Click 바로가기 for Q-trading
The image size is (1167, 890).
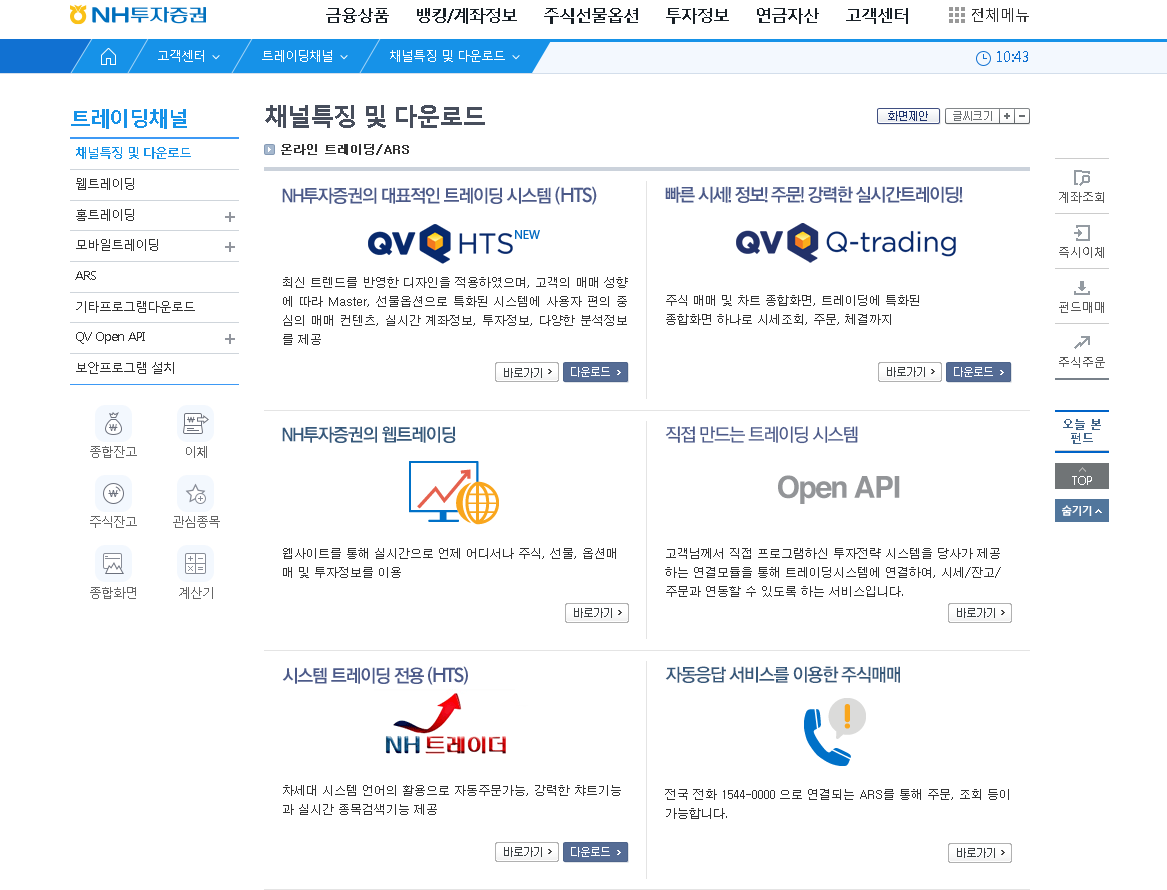click(910, 372)
